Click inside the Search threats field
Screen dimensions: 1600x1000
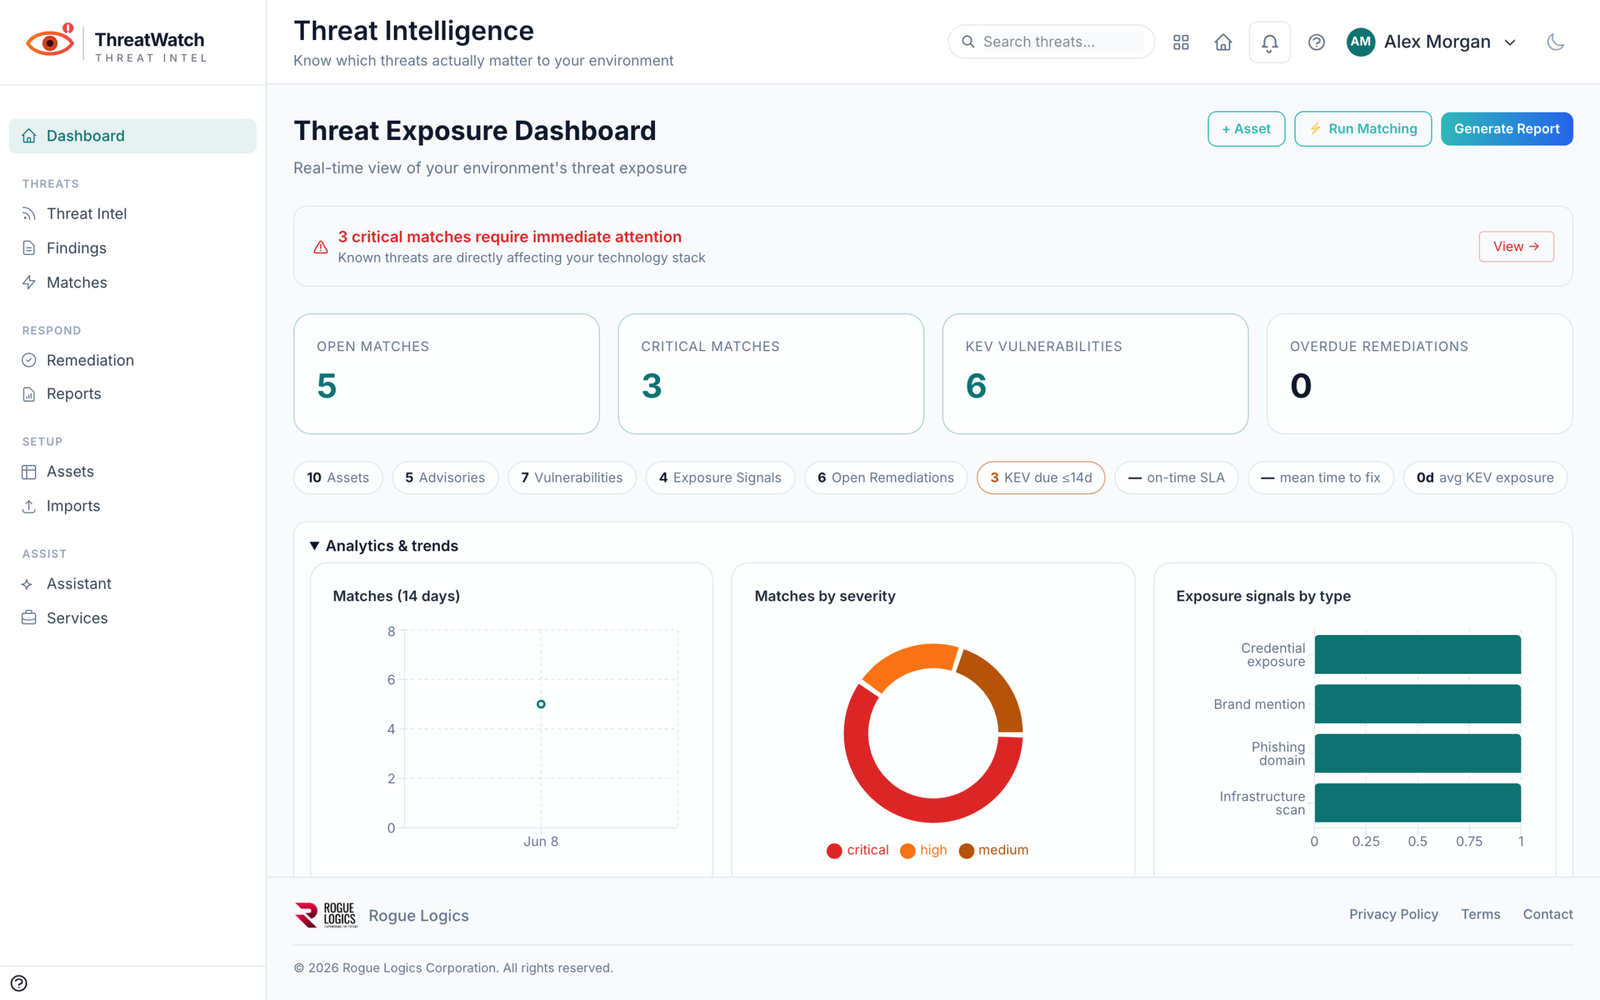click(x=1051, y=42)
